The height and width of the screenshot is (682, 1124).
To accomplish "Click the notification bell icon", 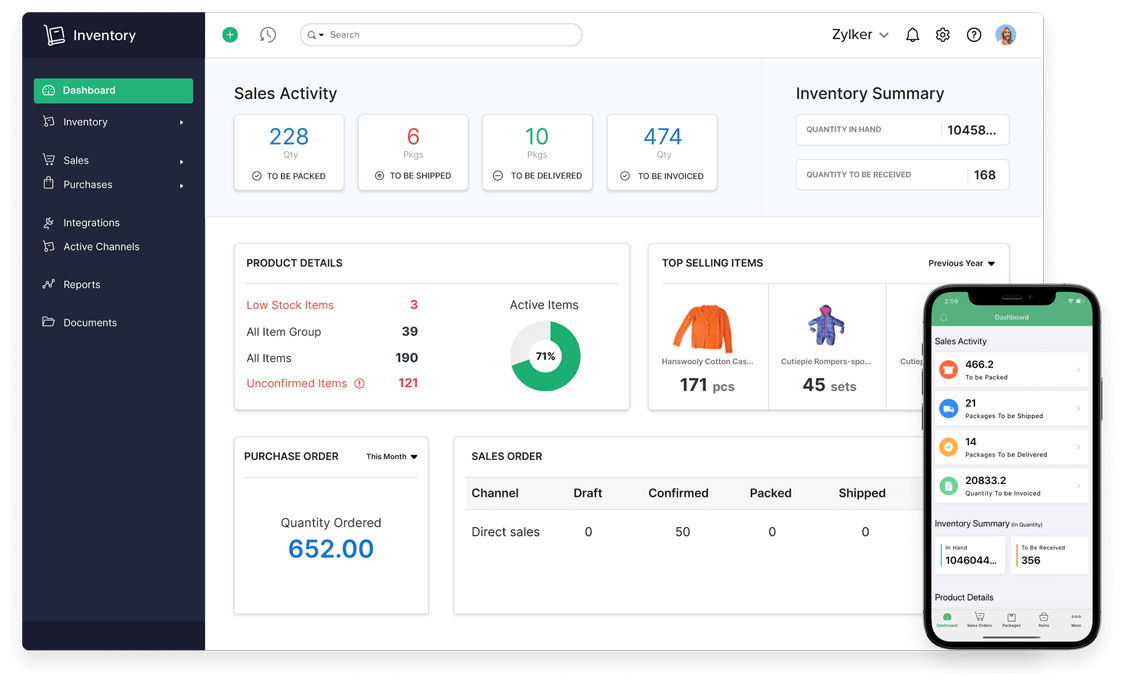I will 912,34.
